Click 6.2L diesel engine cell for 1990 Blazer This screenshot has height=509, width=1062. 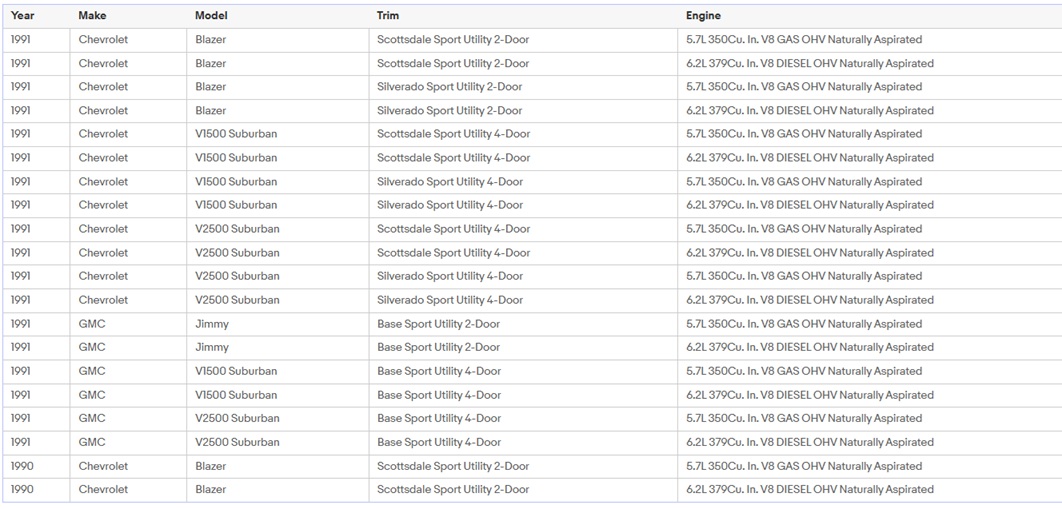click(x=809, y=490)
